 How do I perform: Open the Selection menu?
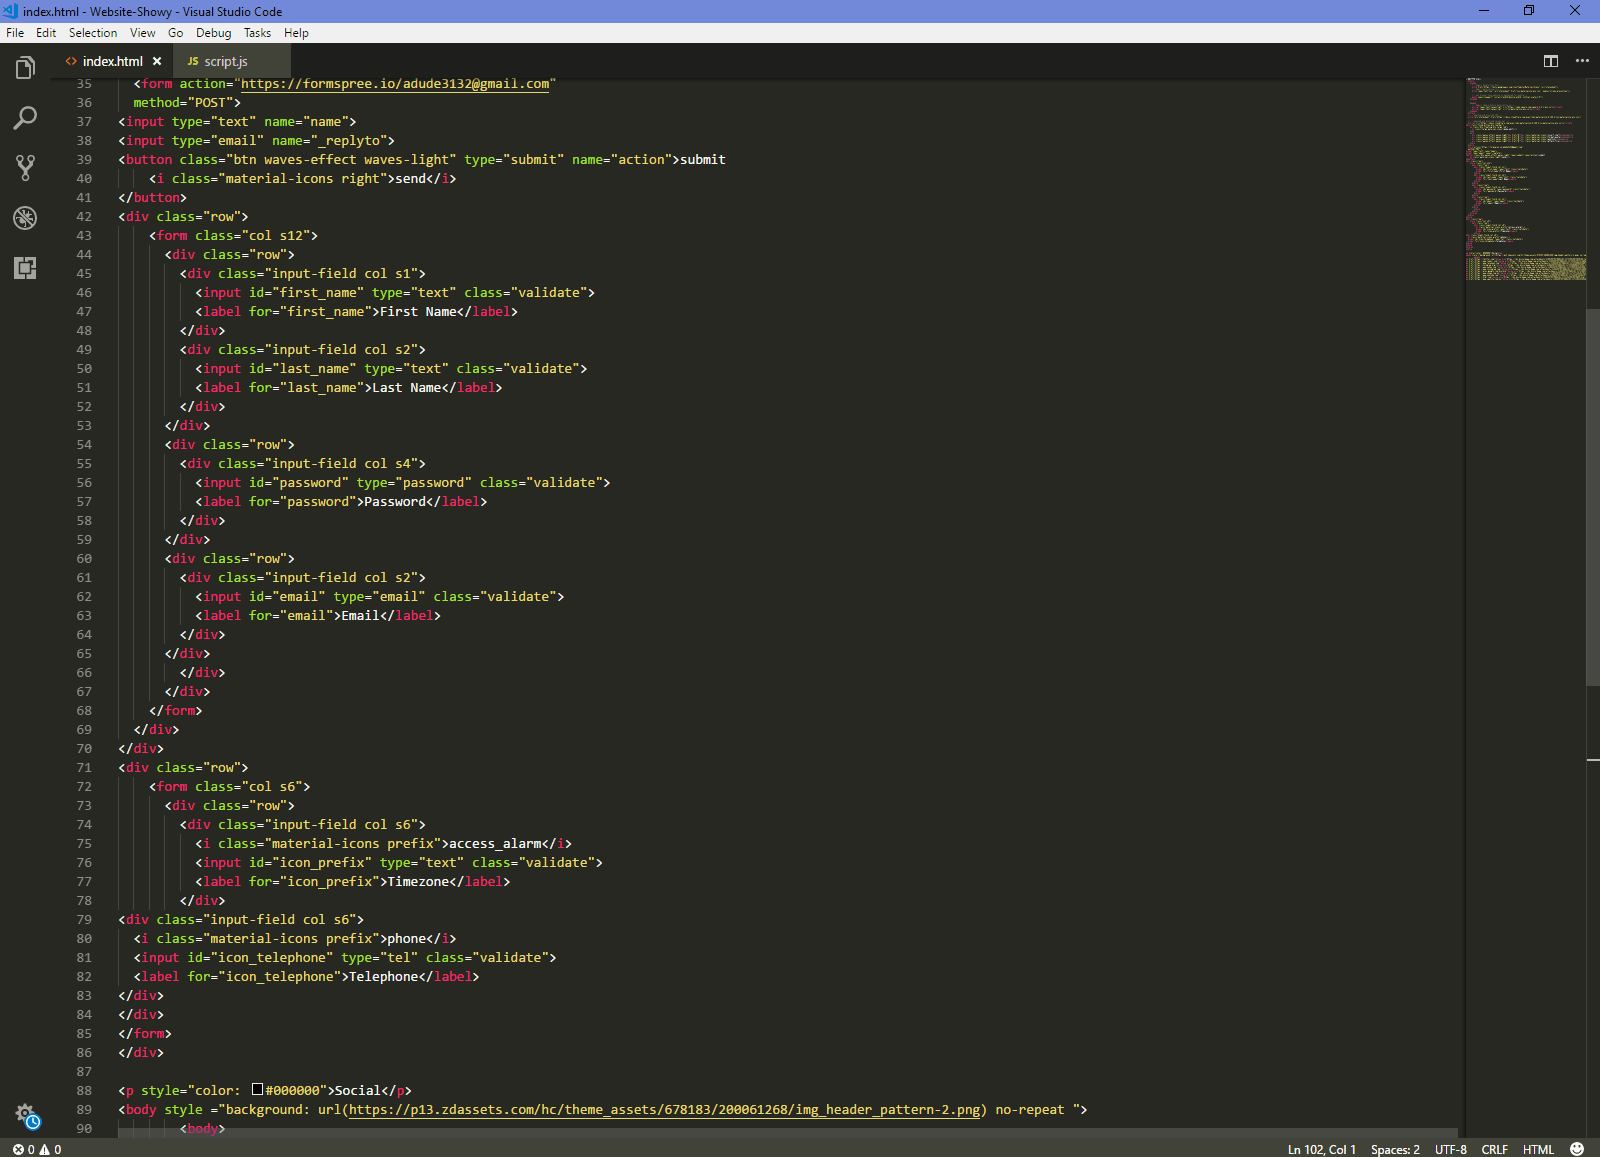click(92, 33)
